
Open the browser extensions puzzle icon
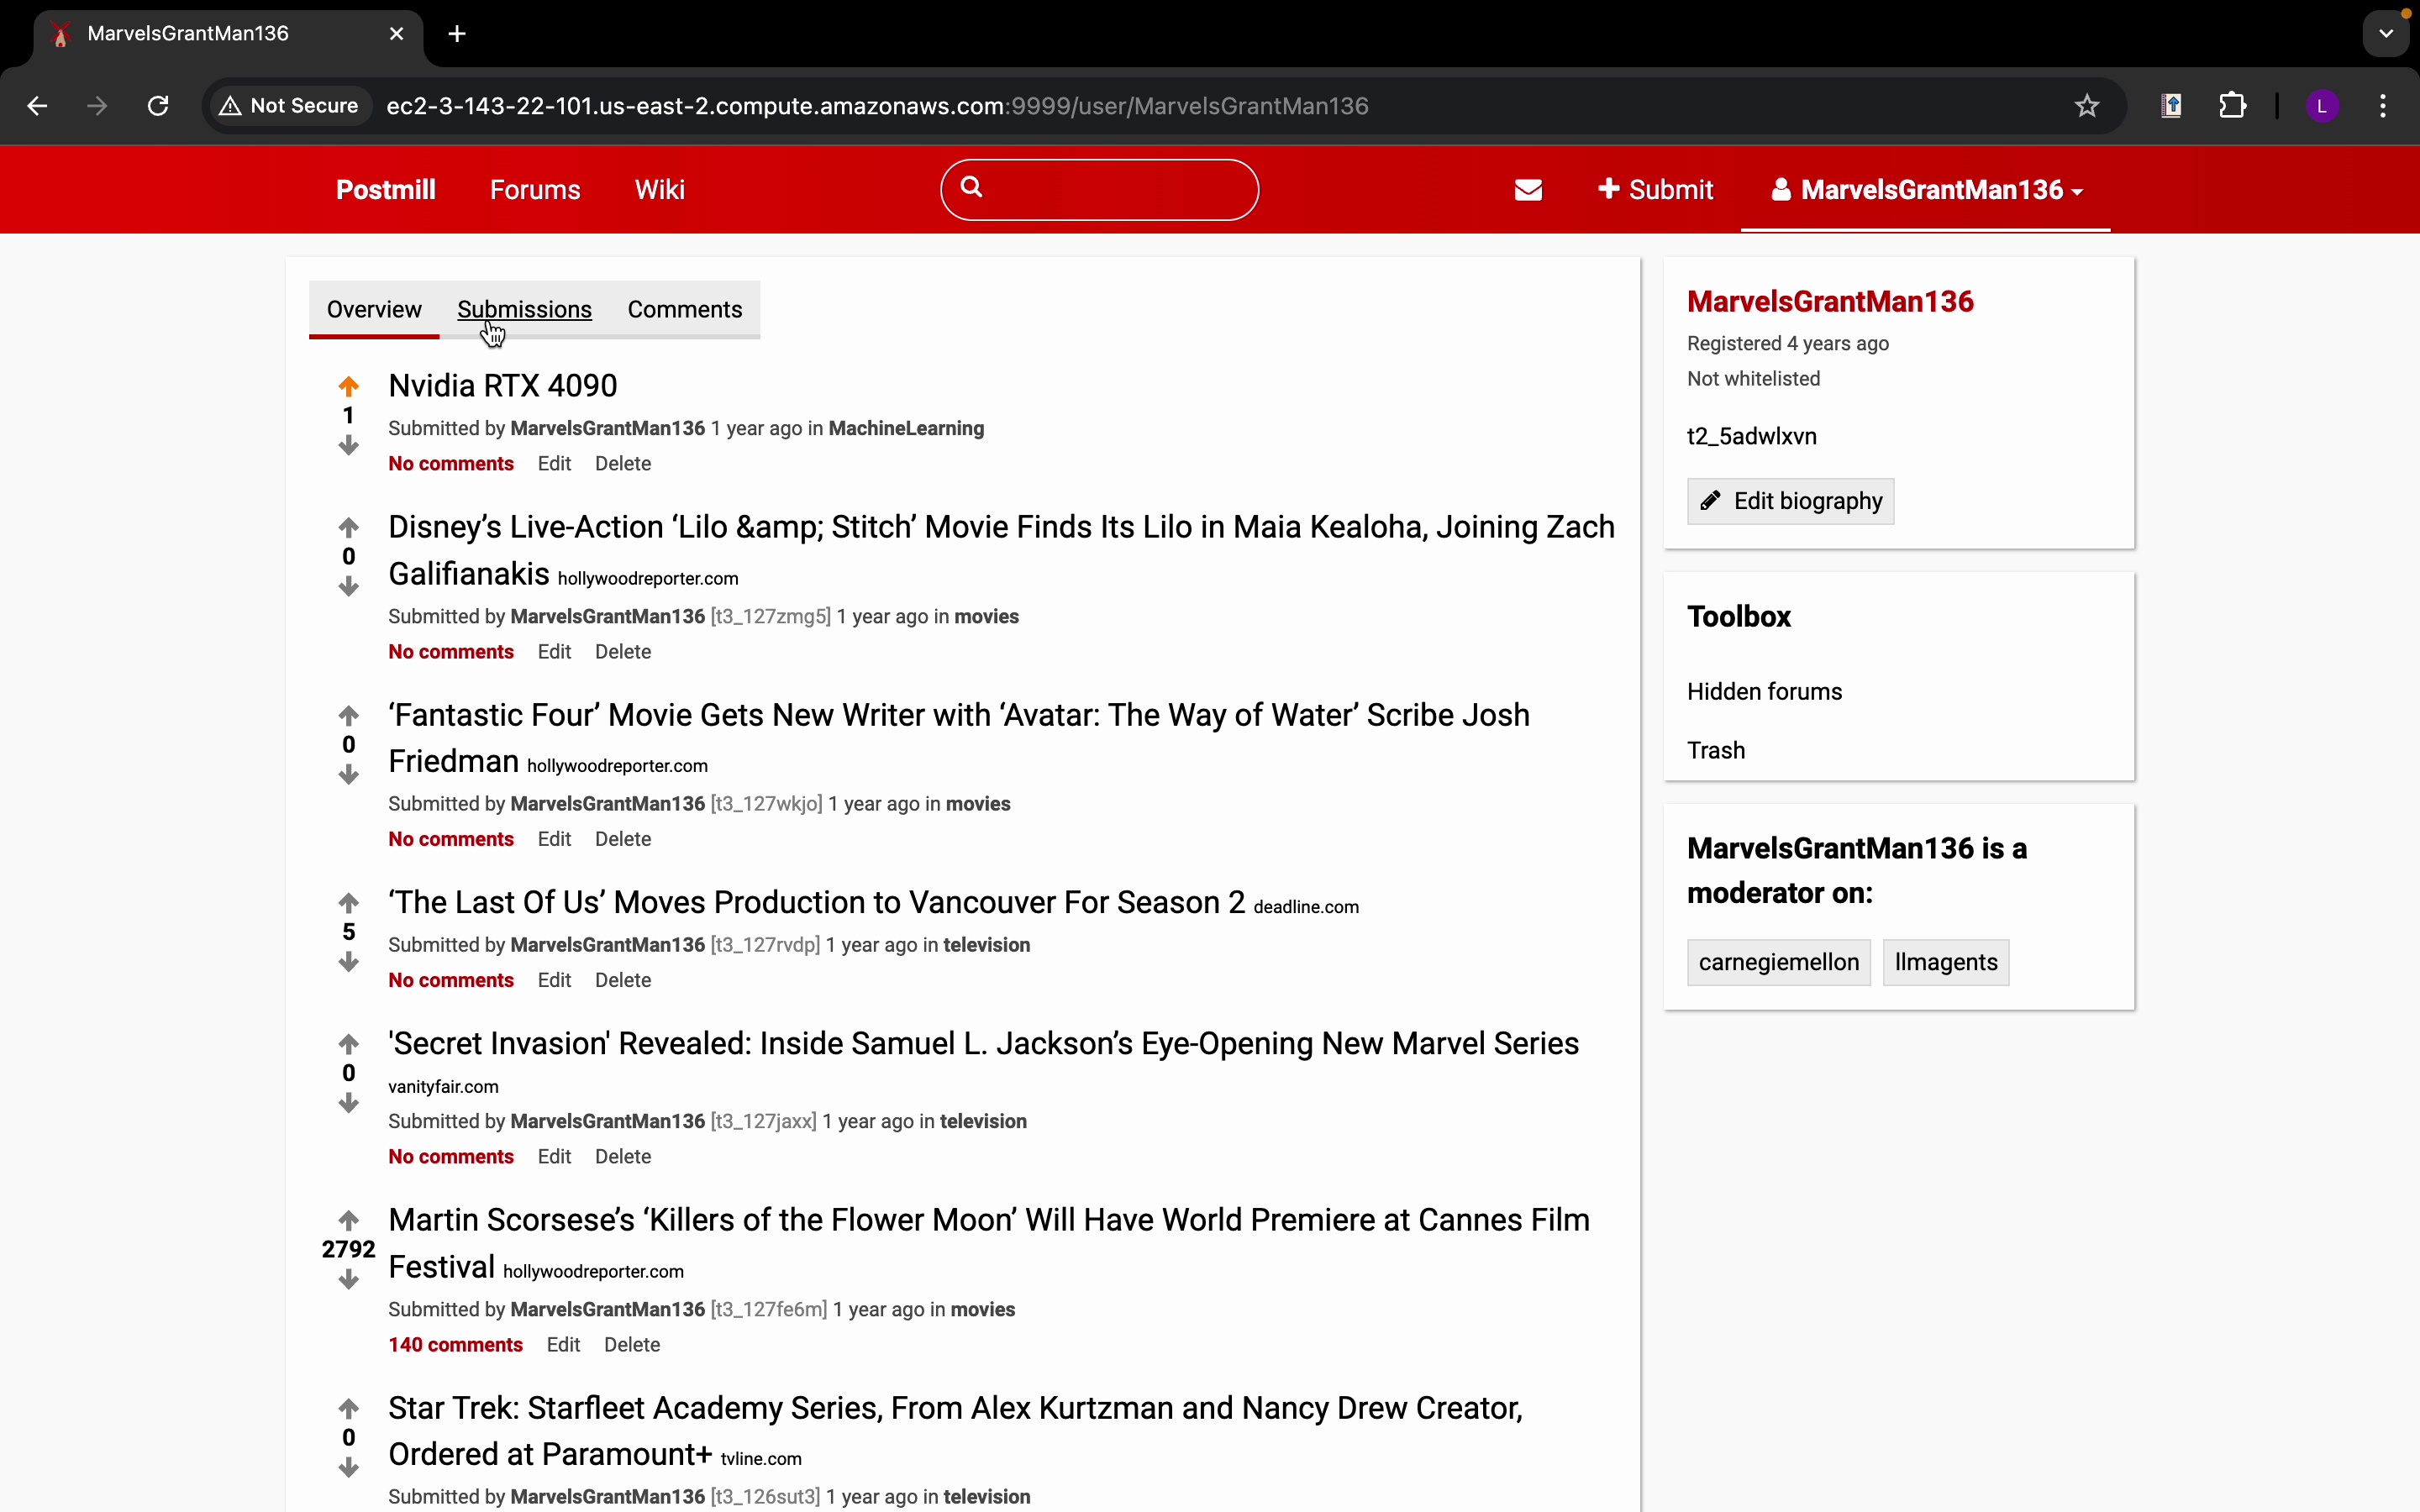click(x=2232, y=106)
